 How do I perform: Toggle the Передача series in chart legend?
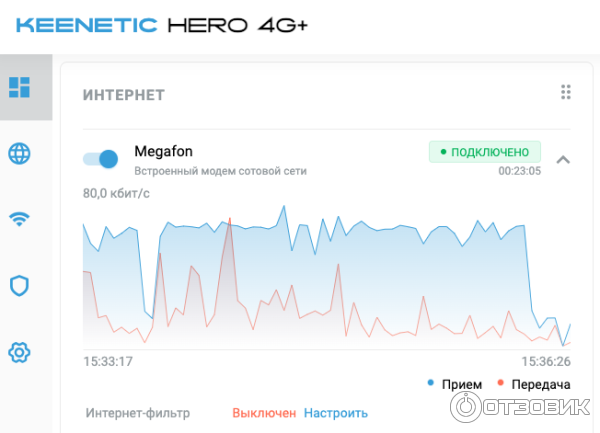pyautogui.click(x=533, y=384)
